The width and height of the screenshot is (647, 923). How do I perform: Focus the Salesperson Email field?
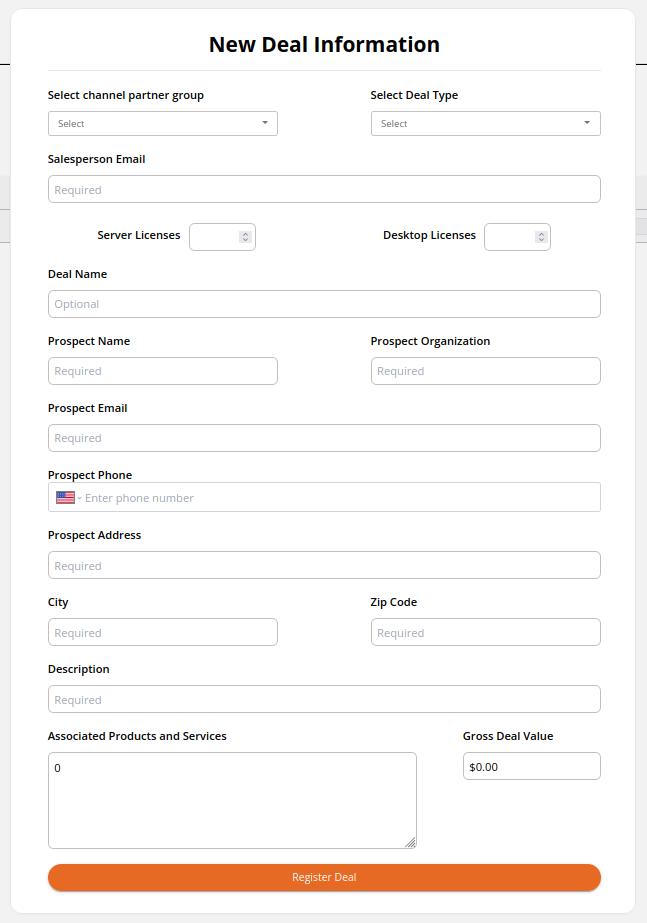click(324, 190)
